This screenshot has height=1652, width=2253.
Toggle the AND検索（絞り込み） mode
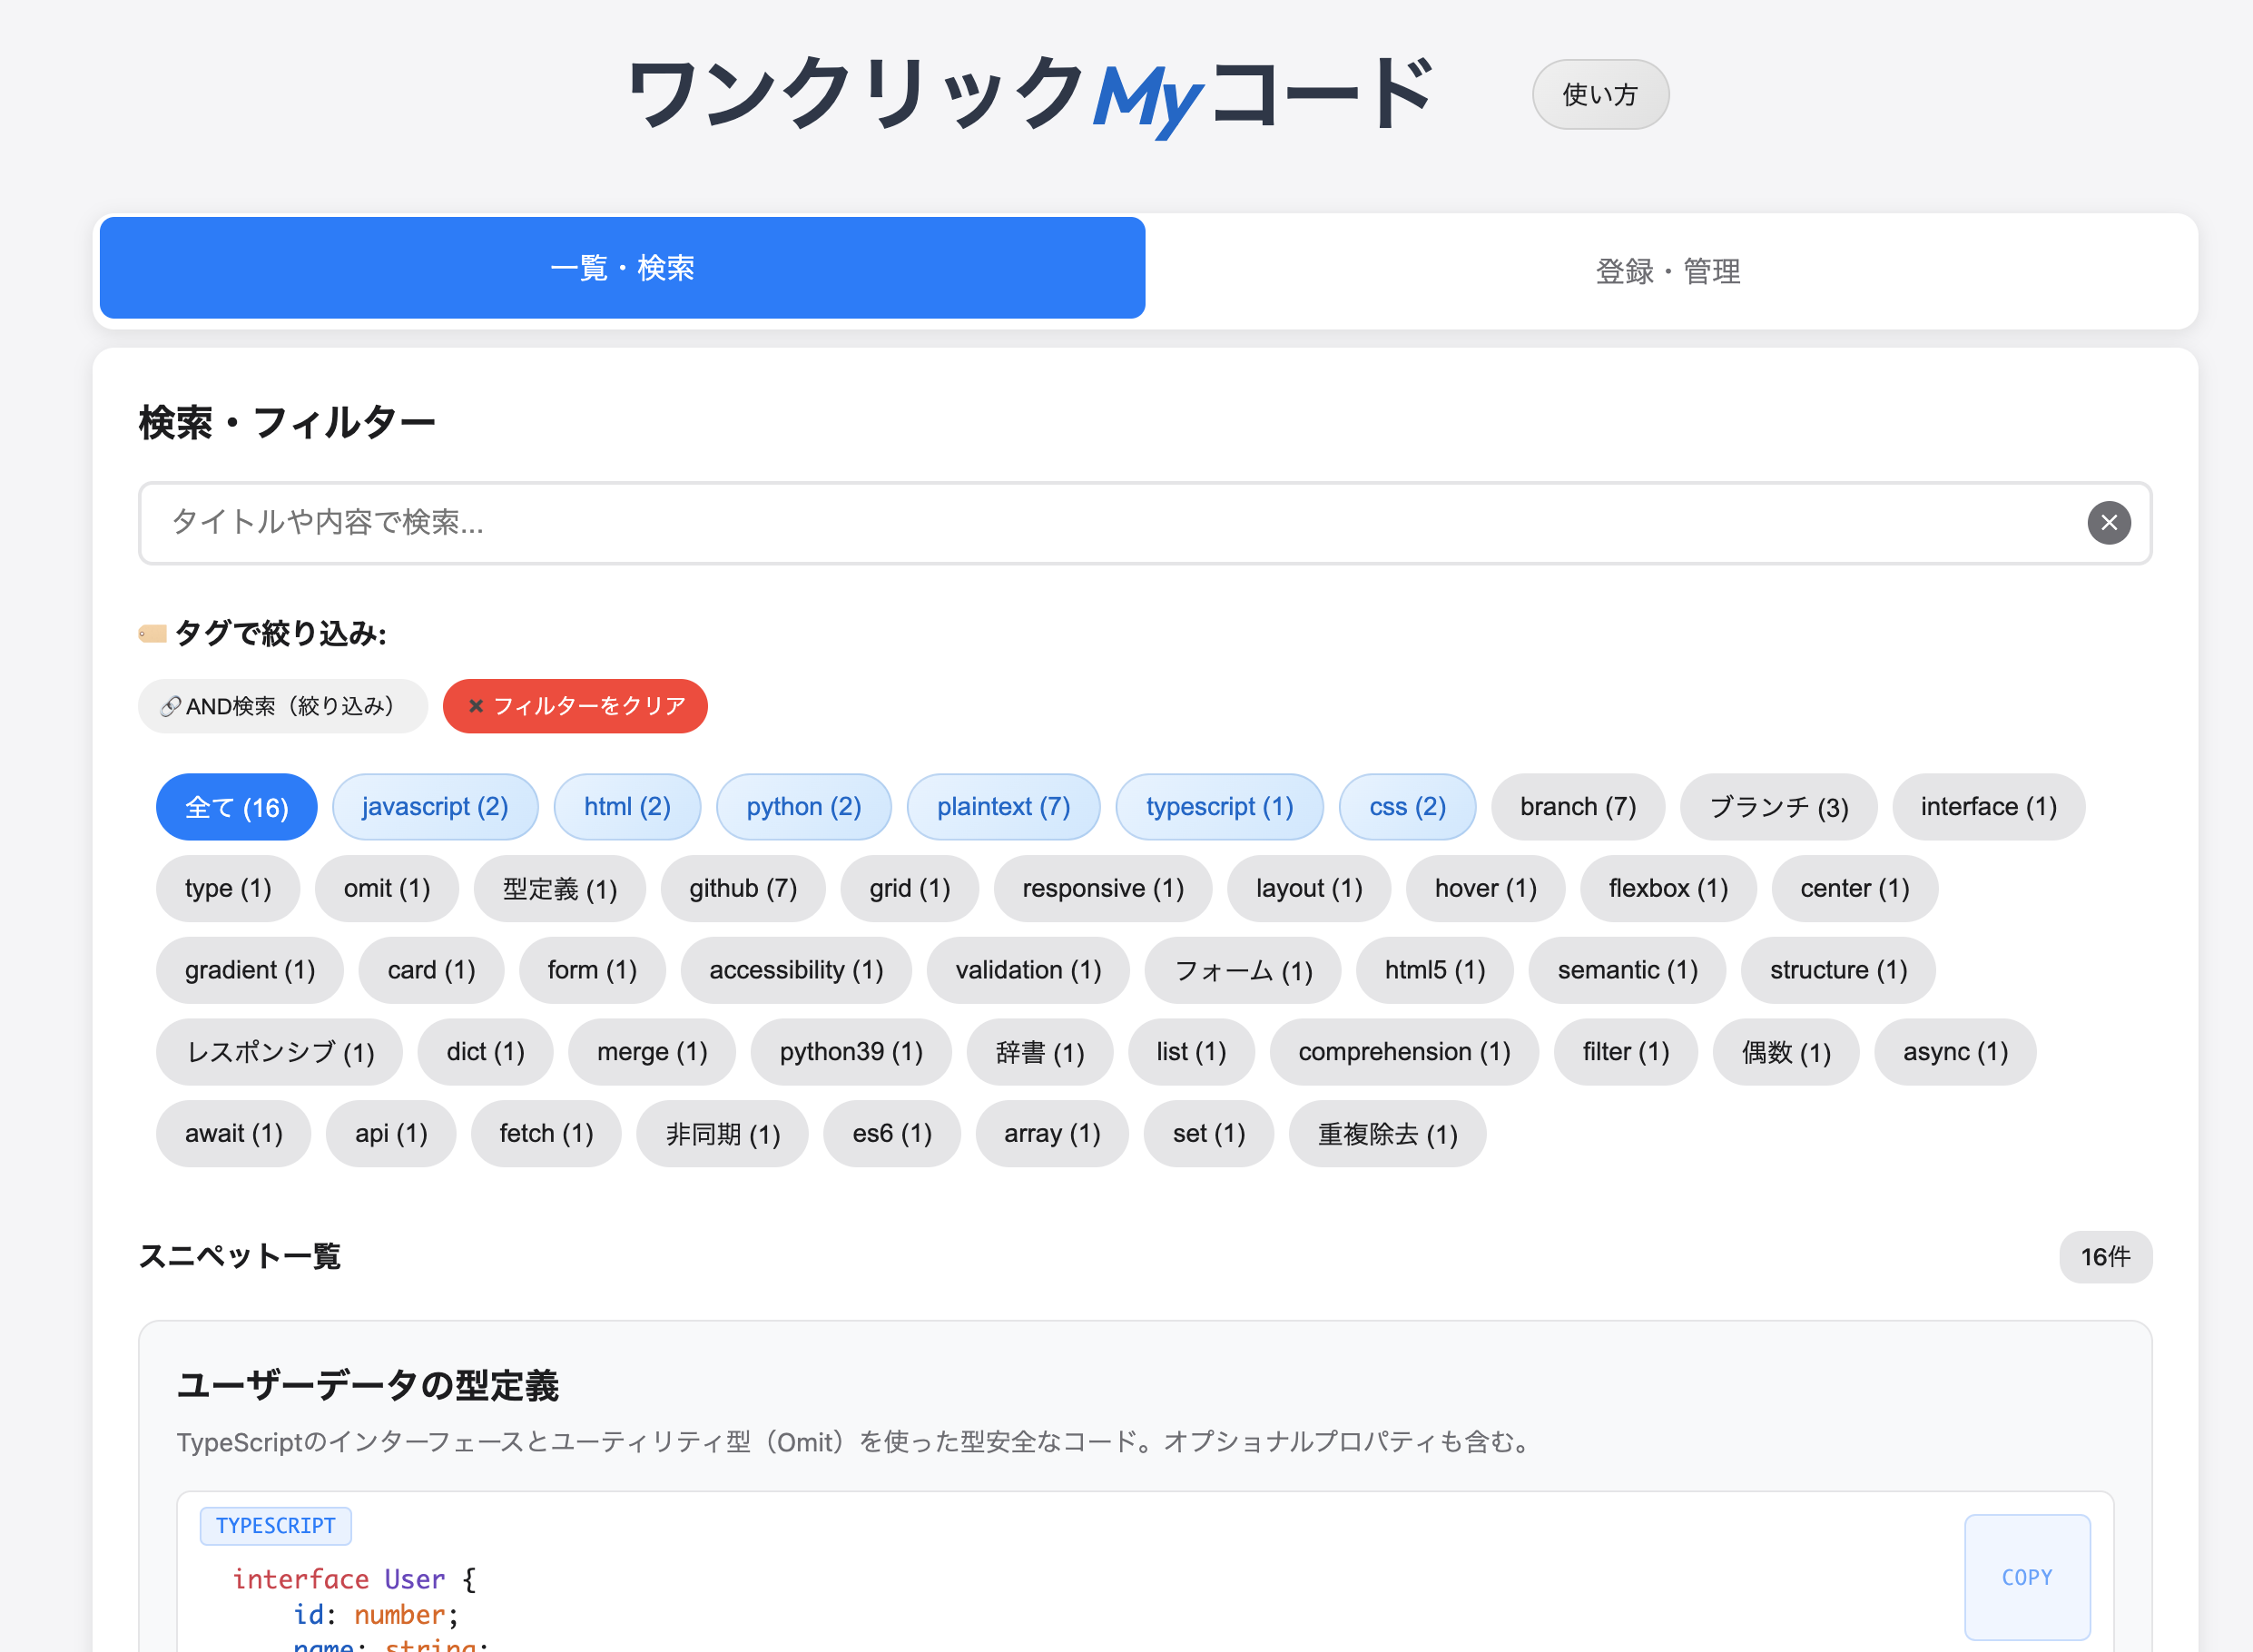tap(283, 706)
